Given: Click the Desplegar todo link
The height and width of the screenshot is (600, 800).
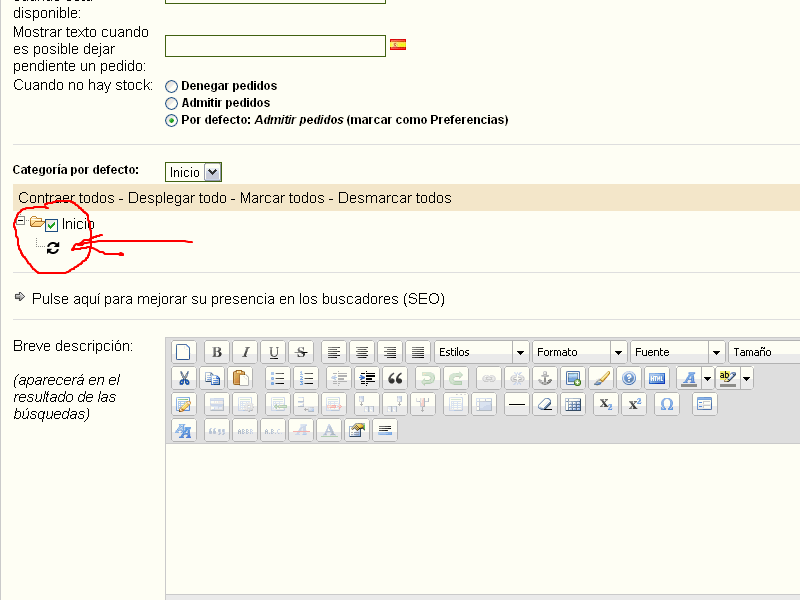Looking at the screenshot, I should point(177,198).
